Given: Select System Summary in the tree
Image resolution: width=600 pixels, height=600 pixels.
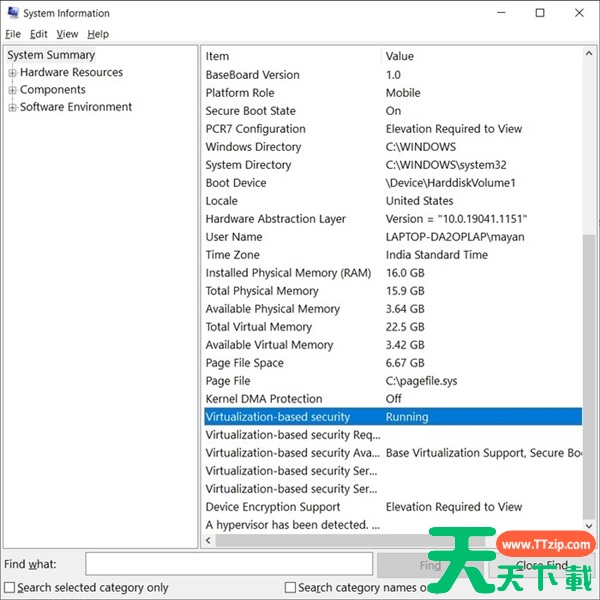Looking at the screenshot, I should pyautogui.click(x=51, y=55).
